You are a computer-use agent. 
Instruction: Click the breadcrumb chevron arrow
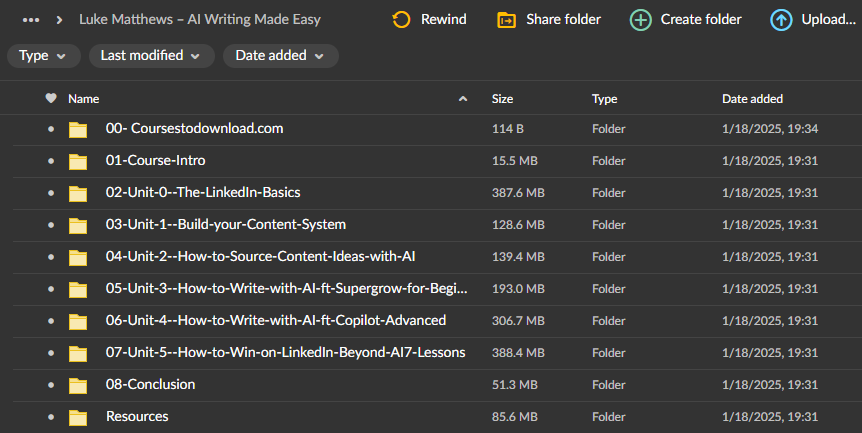tap(59, 20)
